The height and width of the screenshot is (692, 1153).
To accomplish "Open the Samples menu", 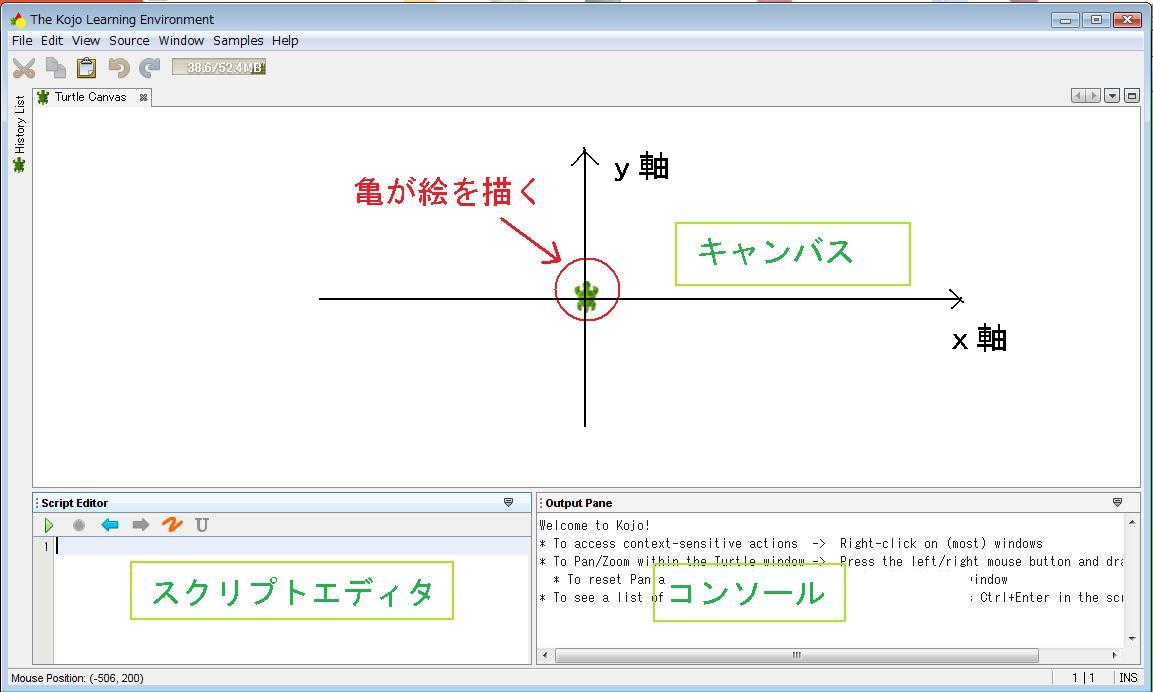I will pos(238,41).
